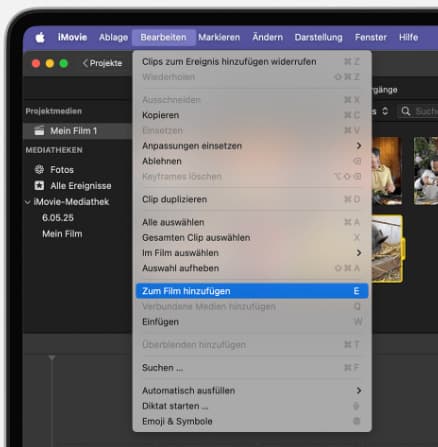Choose Einfügen menu entry

pyautogui.click(x=252, y=322)
